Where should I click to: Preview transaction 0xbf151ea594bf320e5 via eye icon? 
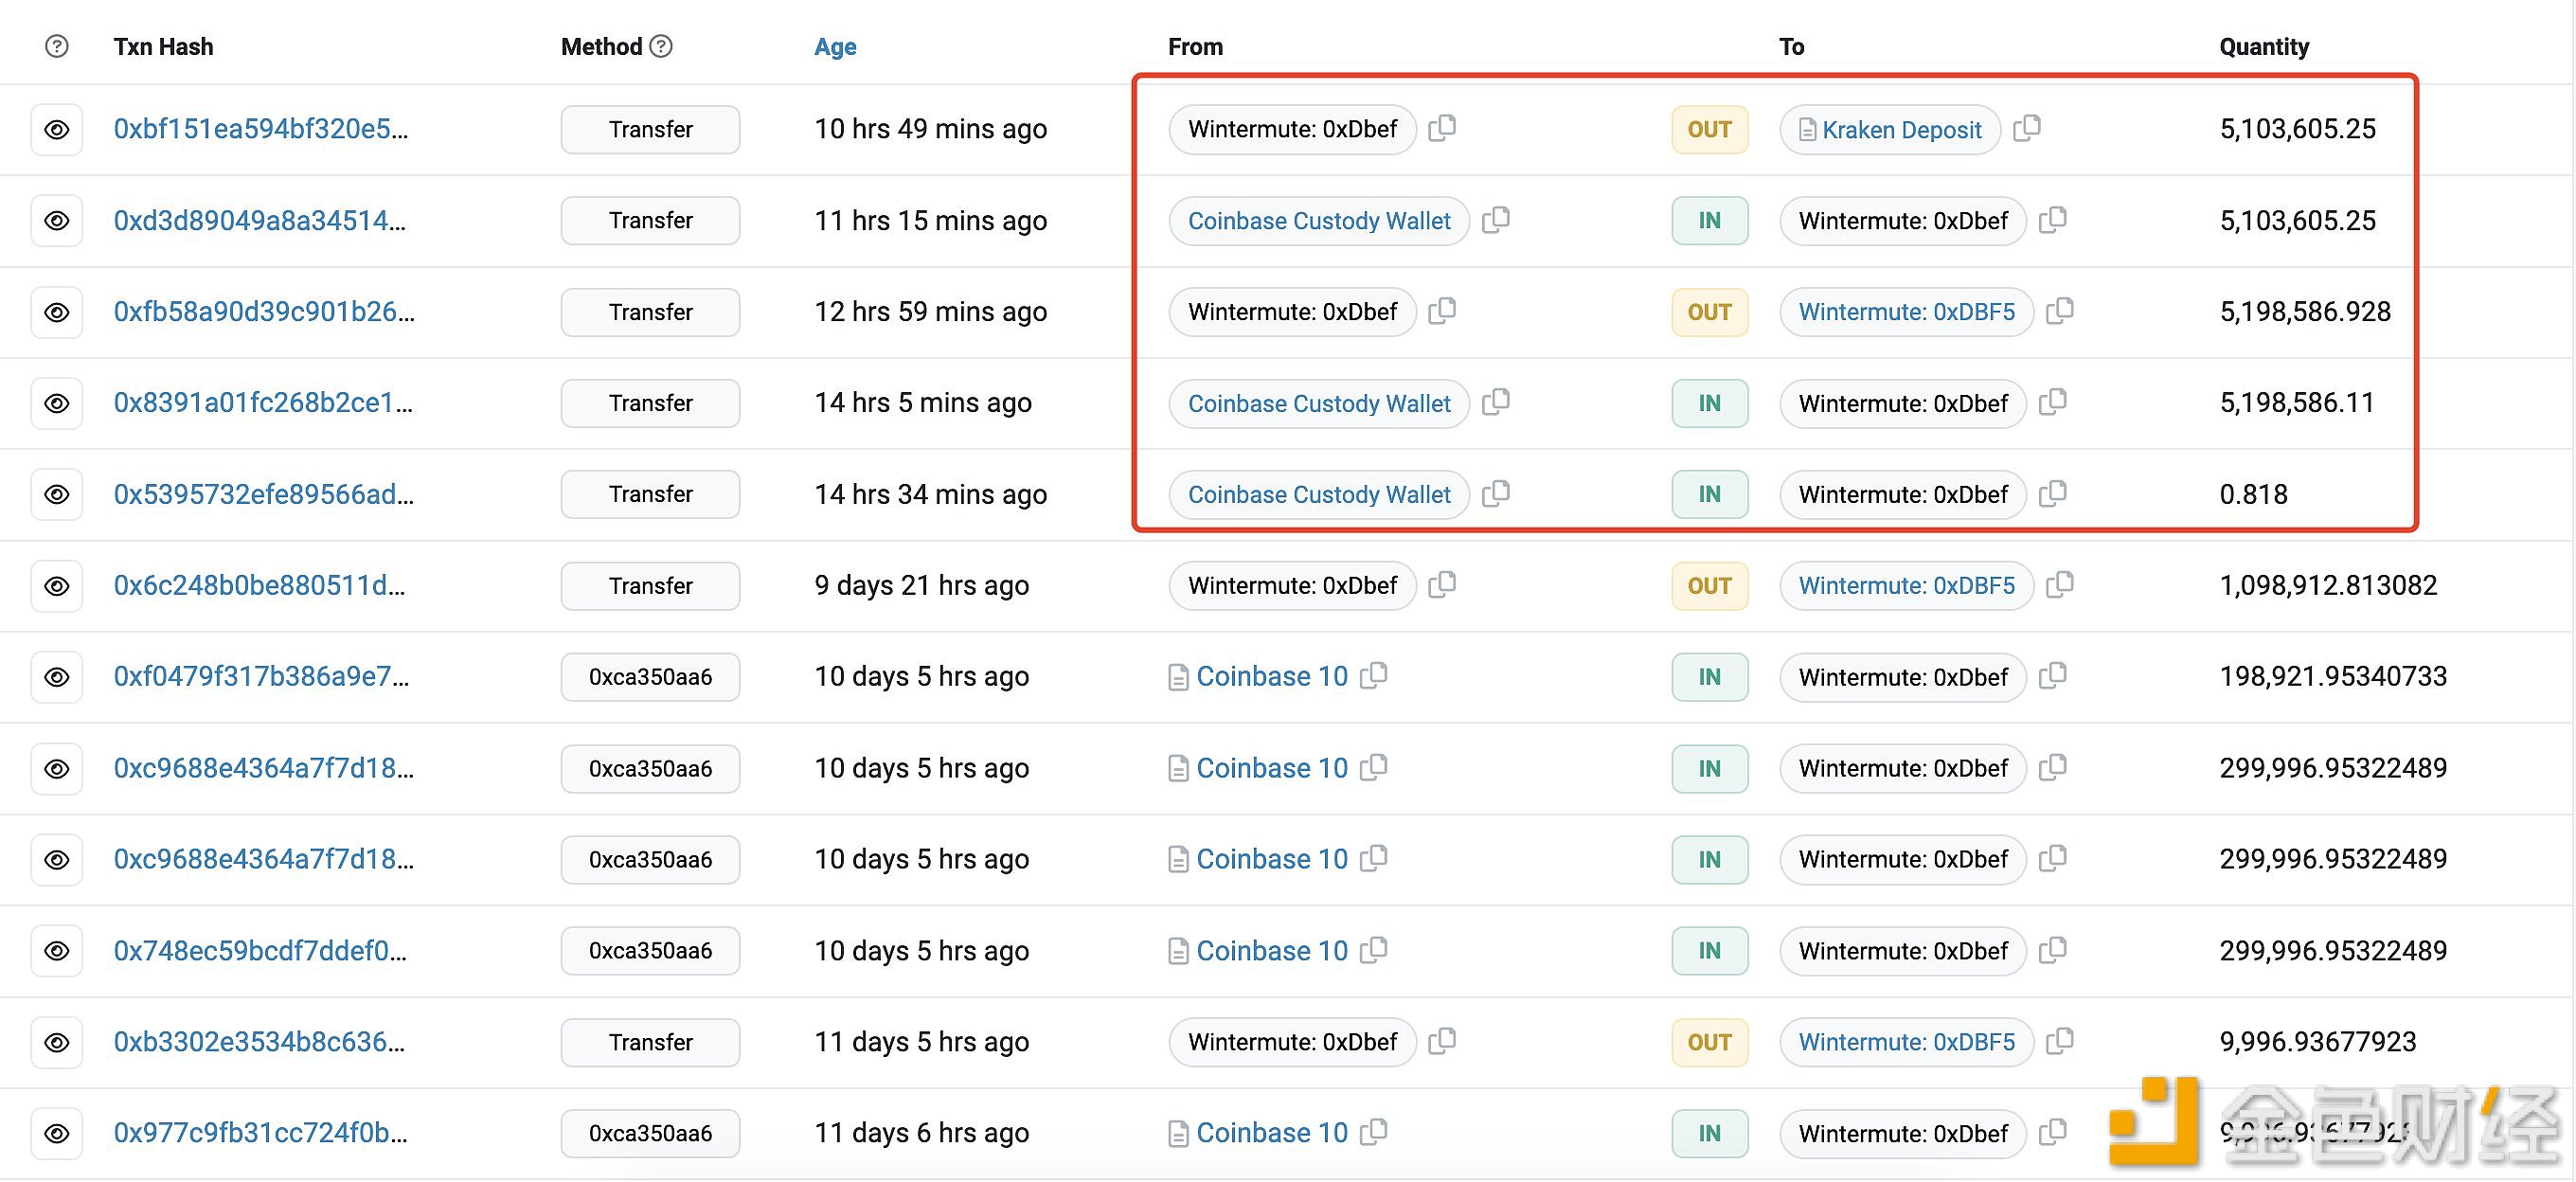point(57,129)
